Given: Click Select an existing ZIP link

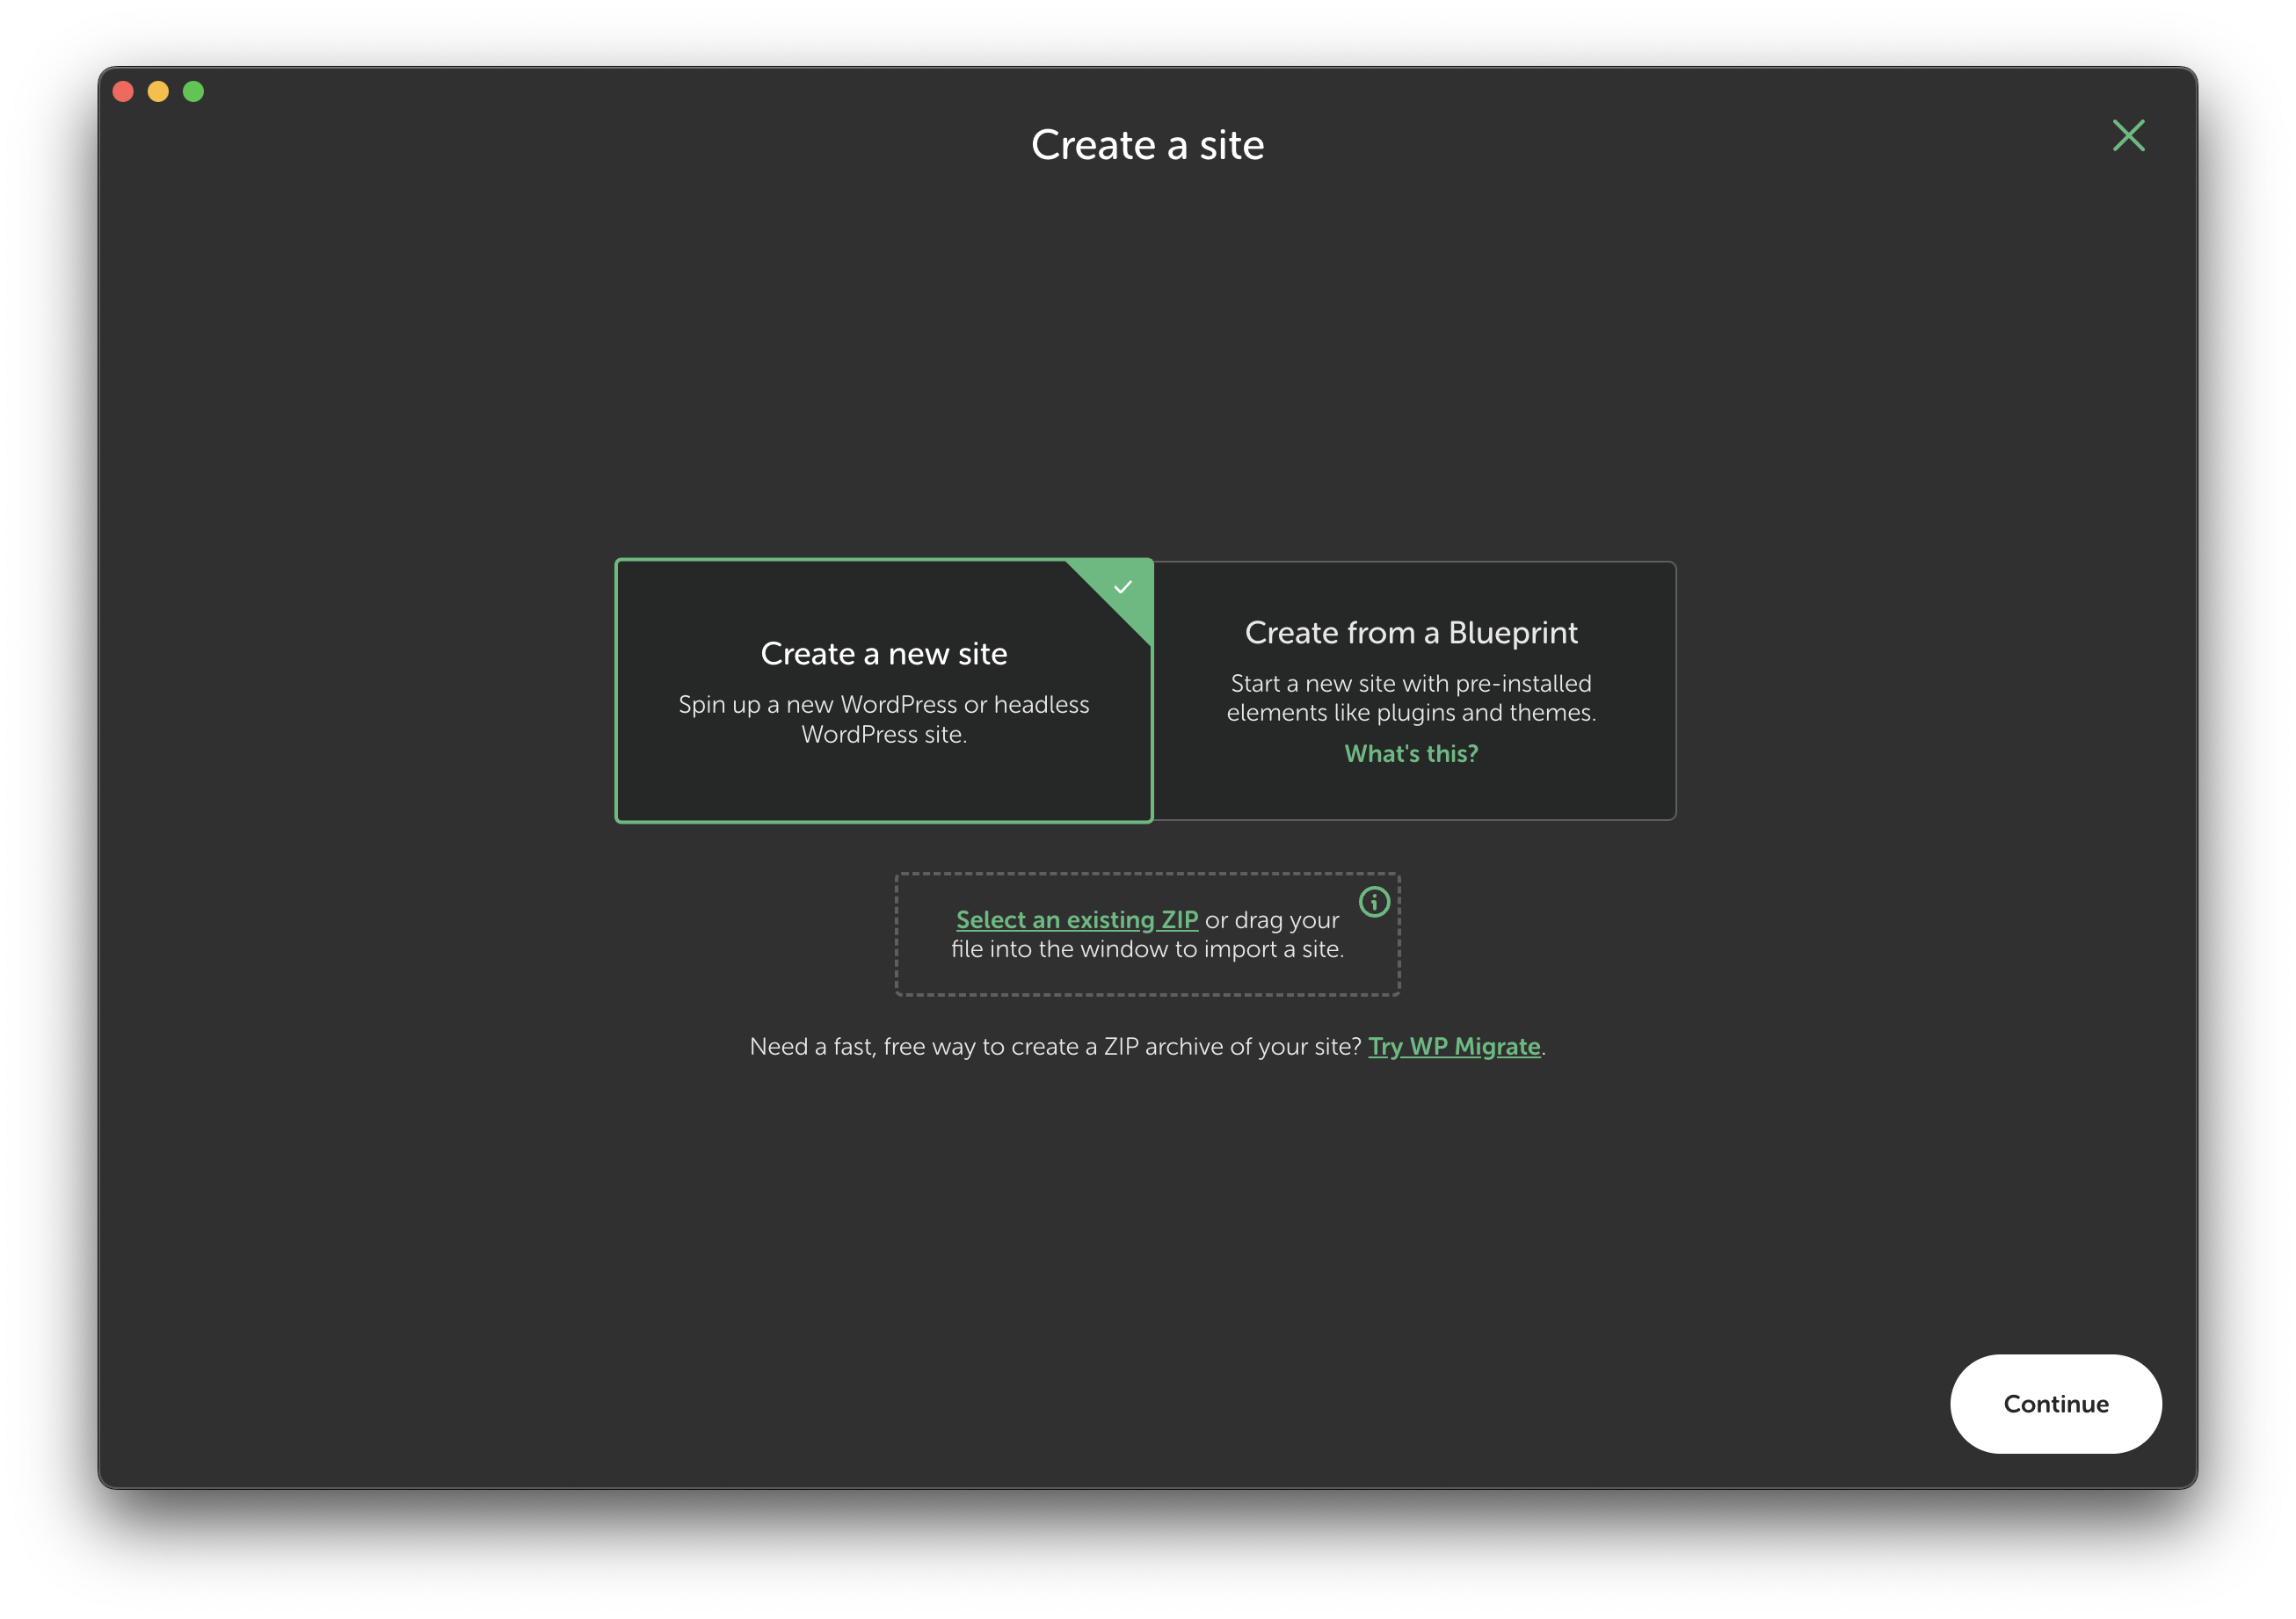Looking at the screenshot, I should 1076,919.
